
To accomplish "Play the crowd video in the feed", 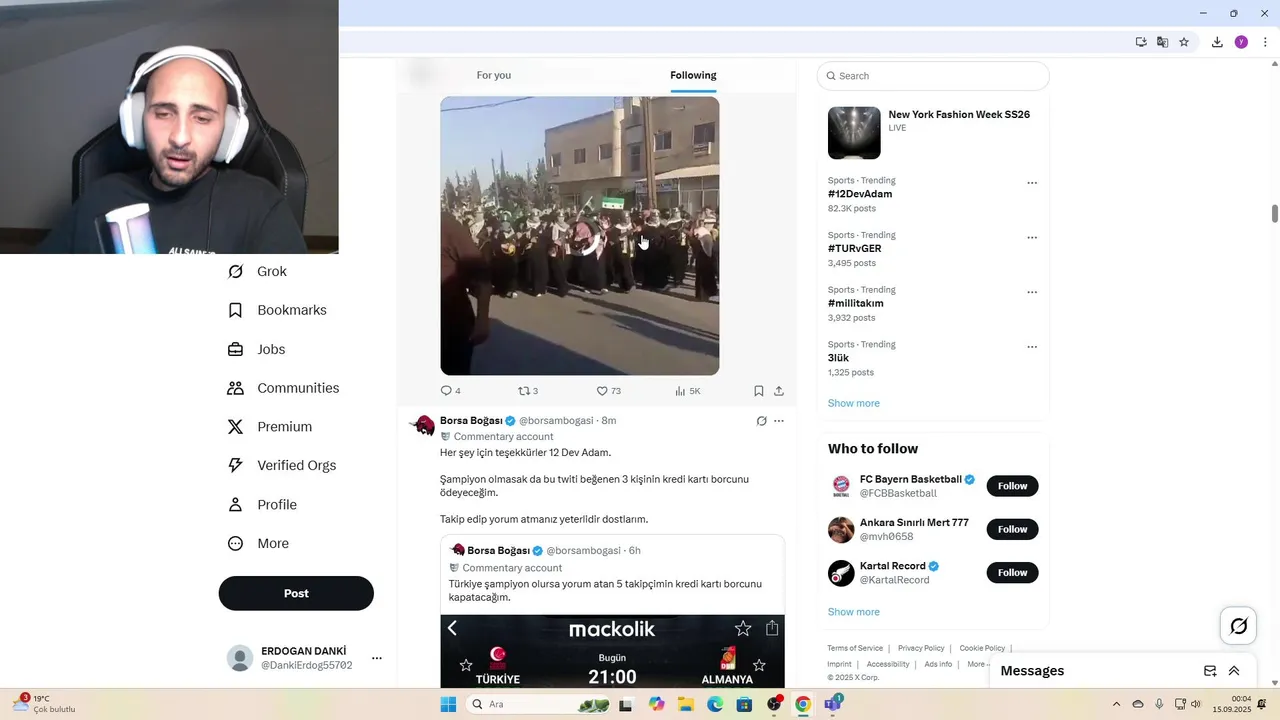I will [x=579, y=236].
